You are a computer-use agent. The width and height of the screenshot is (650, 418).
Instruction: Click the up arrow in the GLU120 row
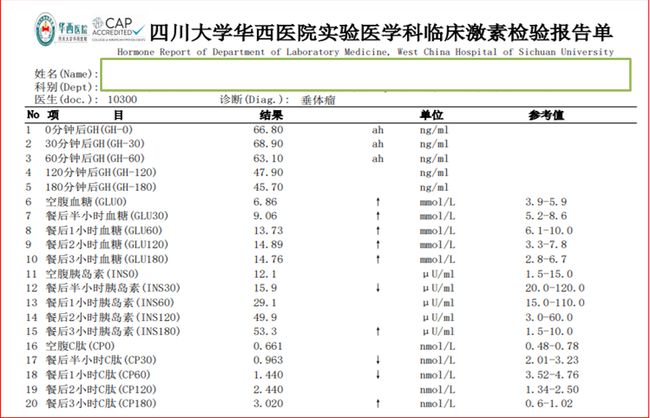click(378, 245)
